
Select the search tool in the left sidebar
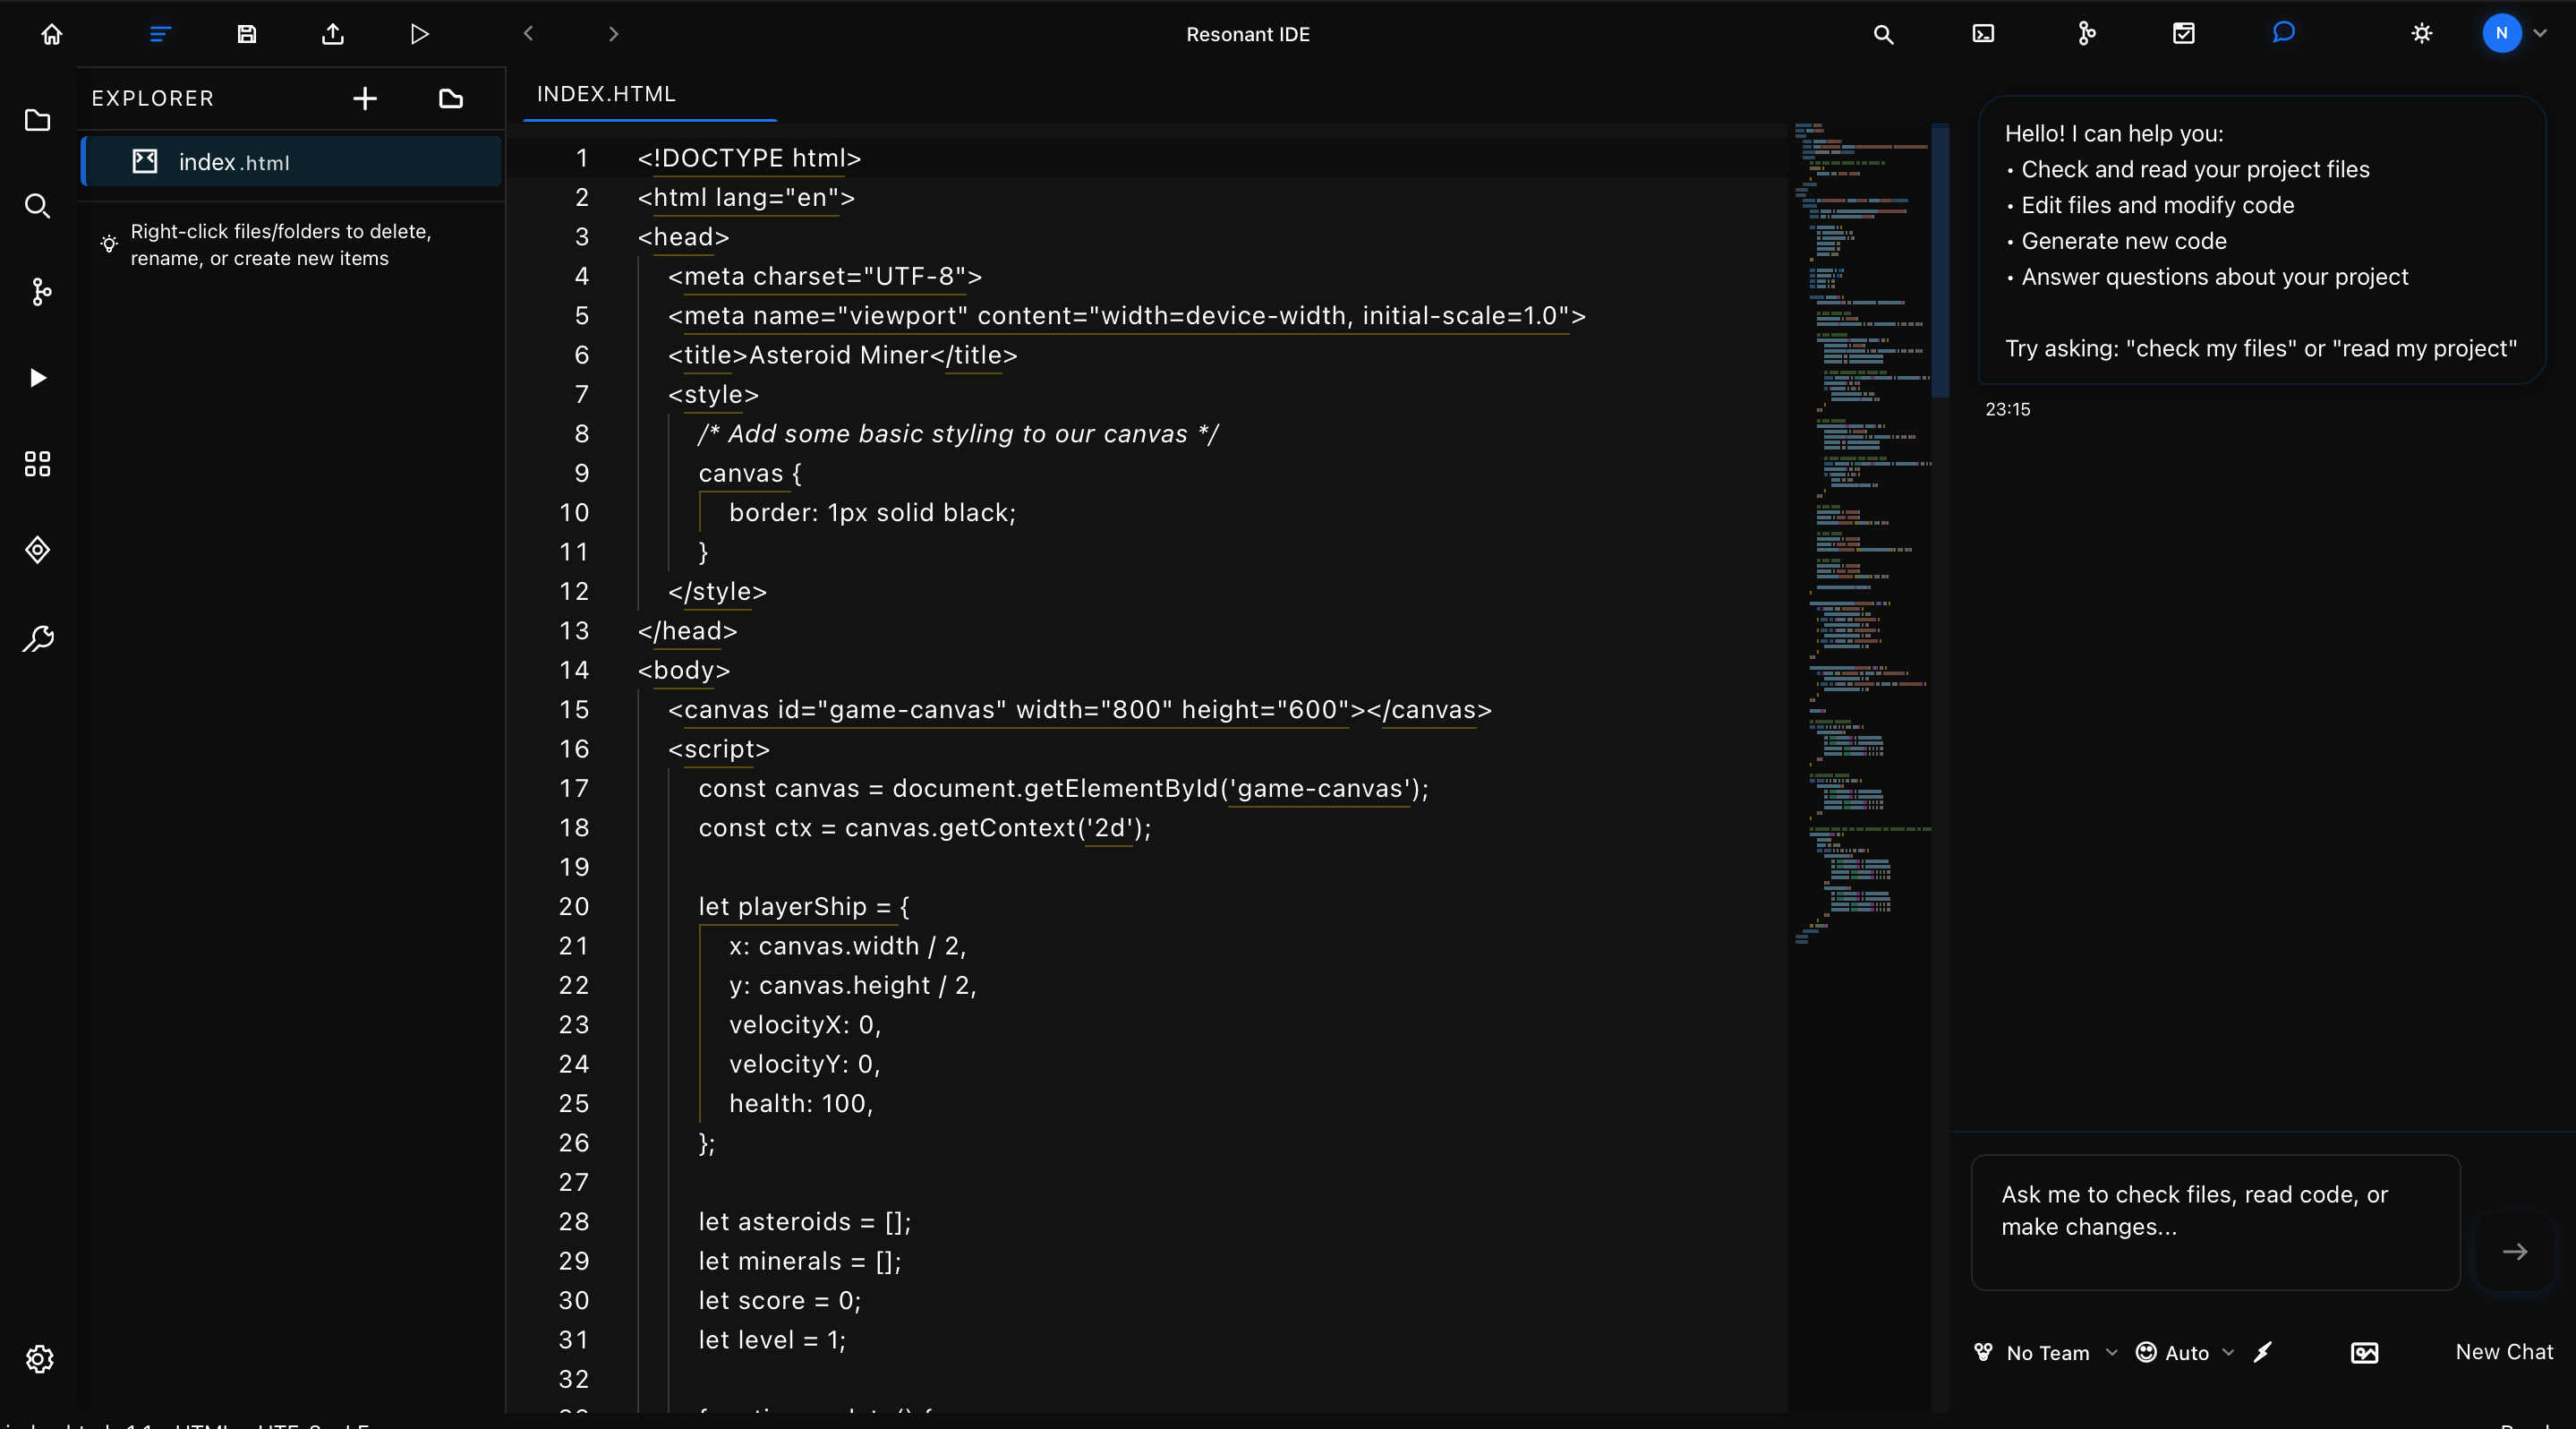click(37, 206)
